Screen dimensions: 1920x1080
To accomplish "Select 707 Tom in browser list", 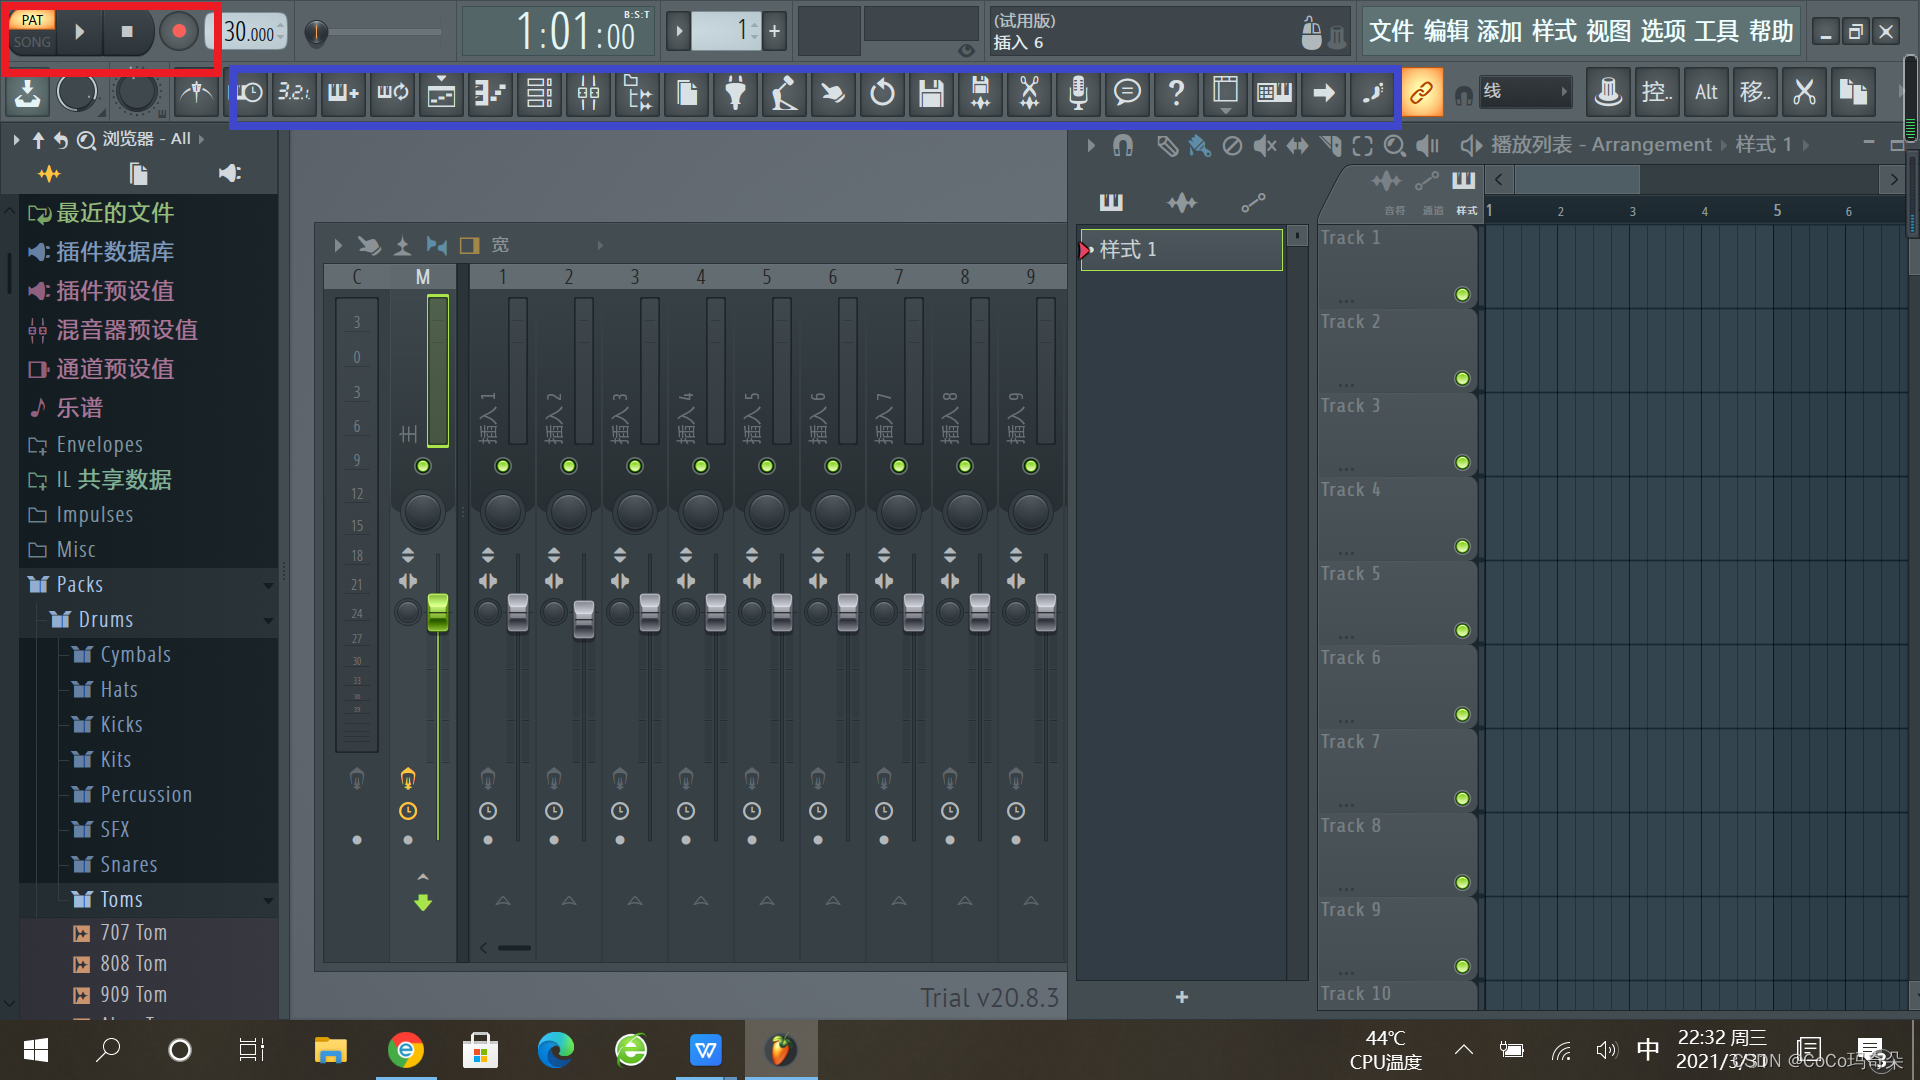I will point(132,934).
